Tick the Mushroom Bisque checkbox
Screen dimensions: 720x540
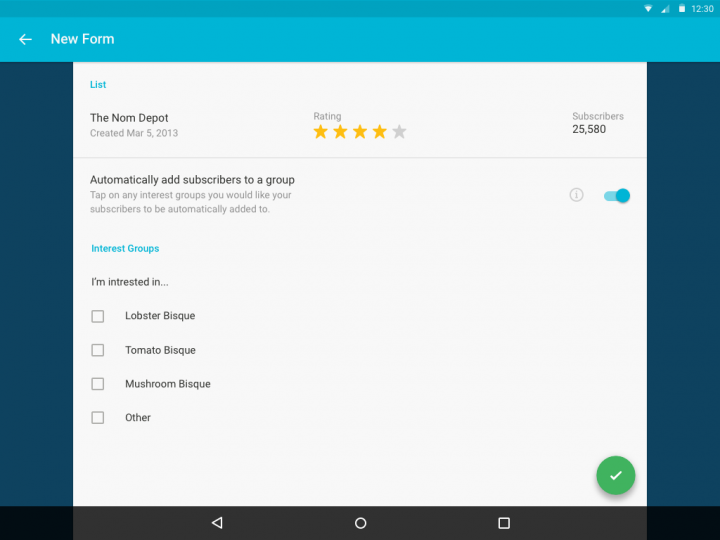point(98,384)
